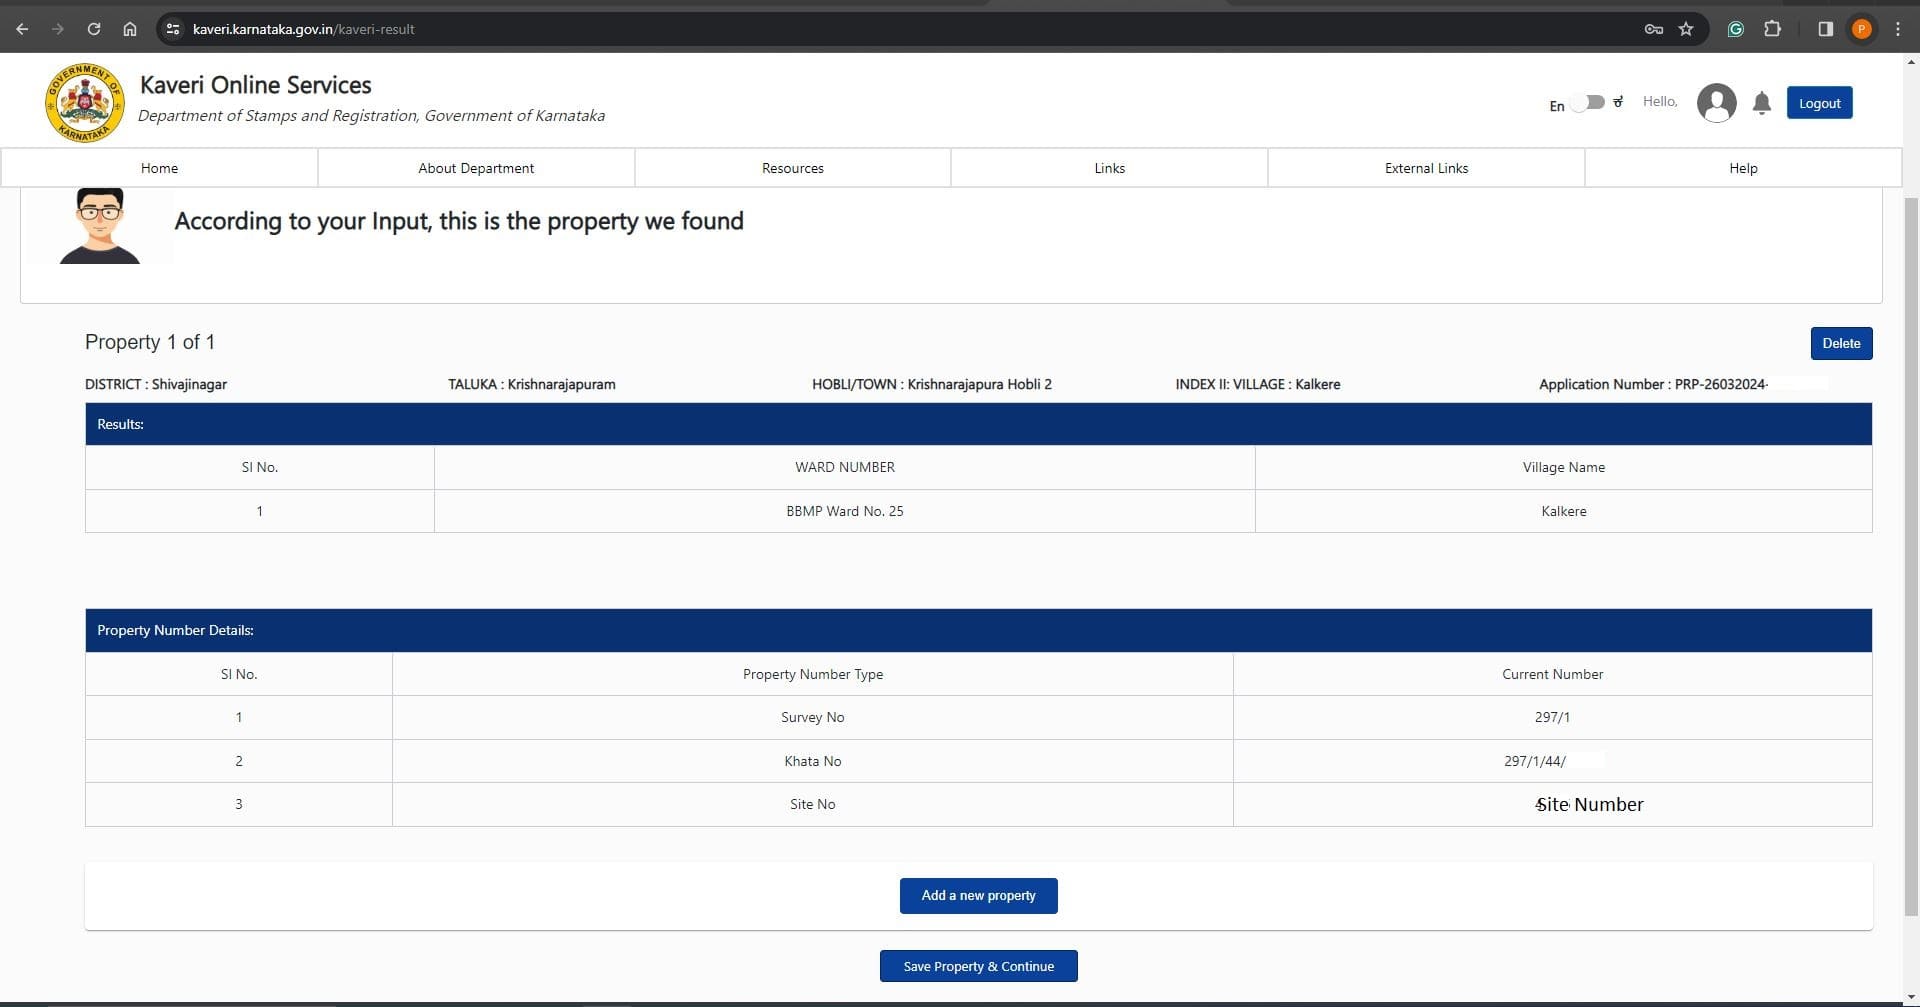
Task: Open user profile avatar icon
Action: [1716, 103]
